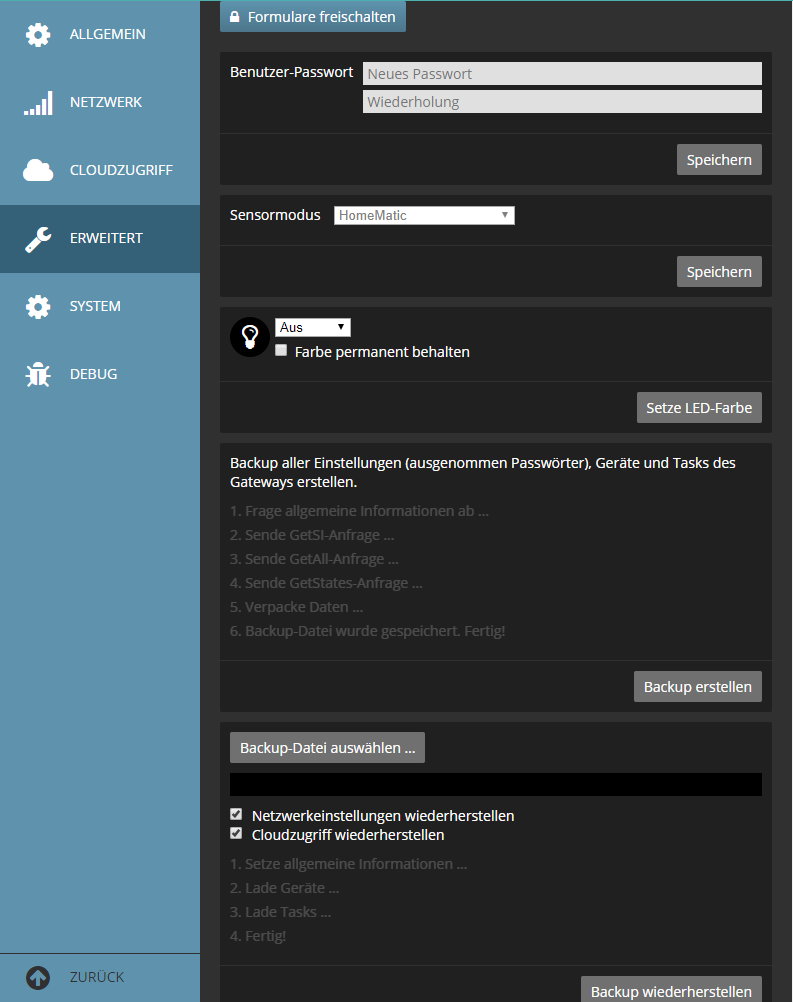This screenshot has width=793, height=1002.
Task: Click 'Backup-Datei auswählen ...' button
Action: [327, 748]
